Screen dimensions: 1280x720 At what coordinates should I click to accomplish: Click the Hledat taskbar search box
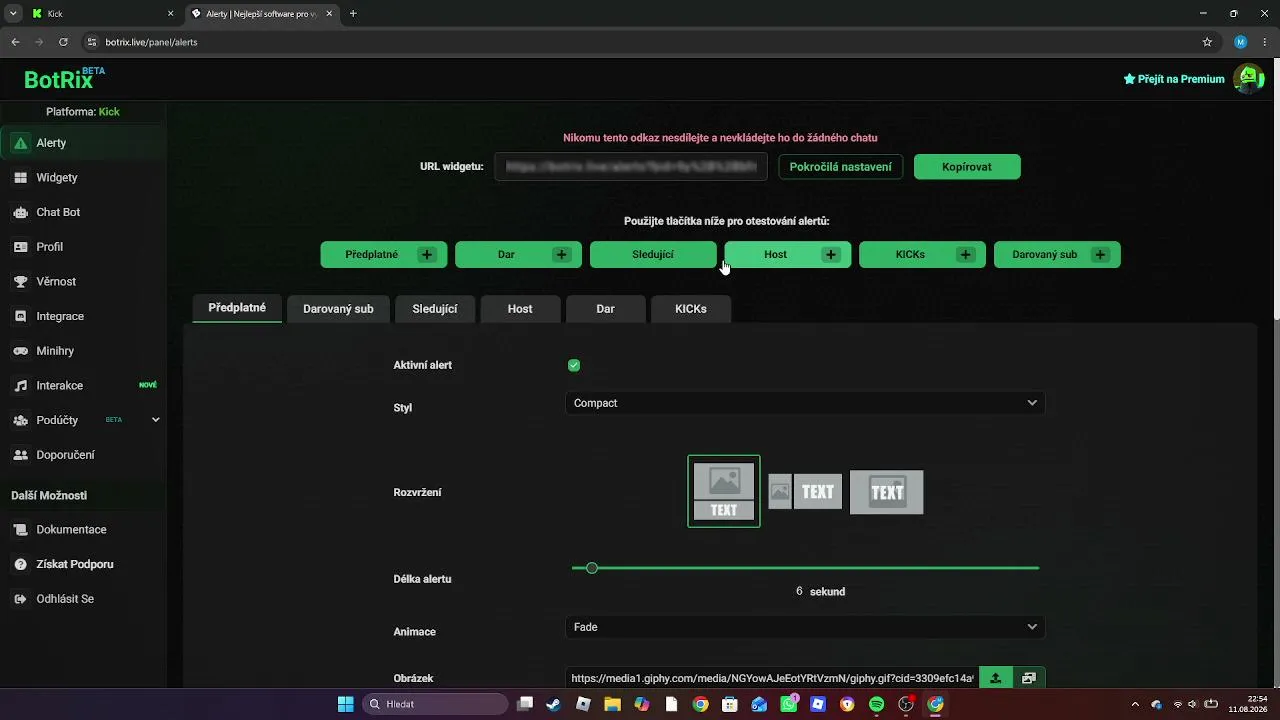436,704
